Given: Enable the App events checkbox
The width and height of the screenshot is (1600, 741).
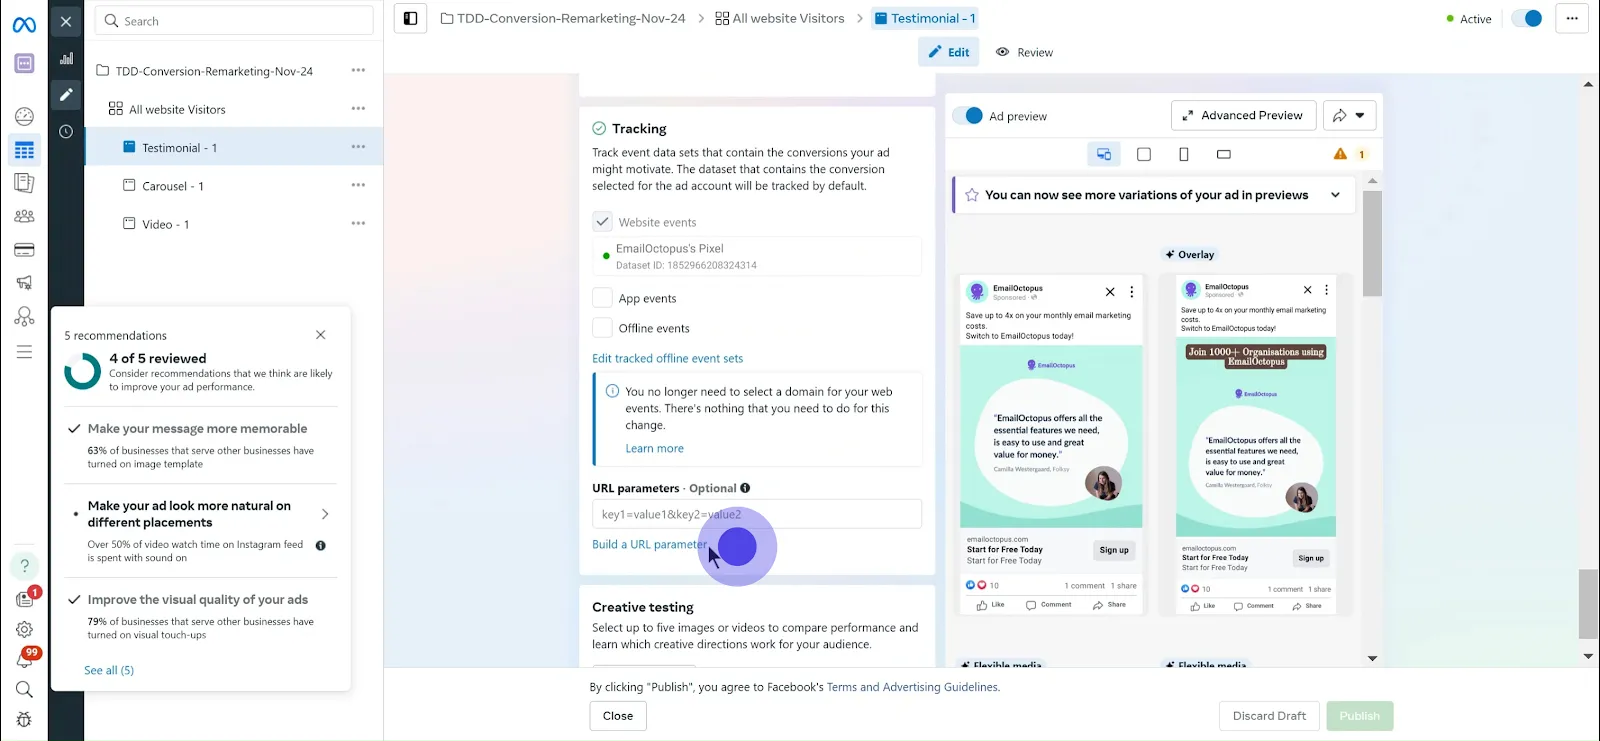Looking at the screenshot, I should click(602, 298).
